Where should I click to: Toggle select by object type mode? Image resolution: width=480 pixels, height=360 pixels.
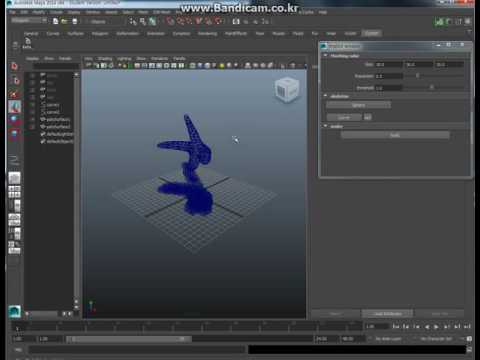click(x=143, y=21)
